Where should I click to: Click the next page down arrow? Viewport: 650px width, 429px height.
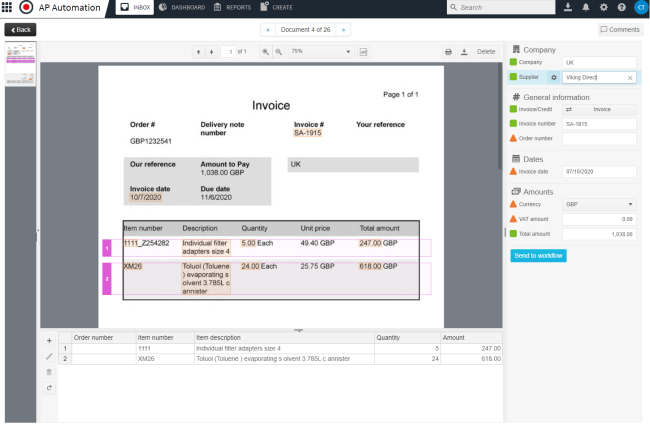tap(211, 52)
